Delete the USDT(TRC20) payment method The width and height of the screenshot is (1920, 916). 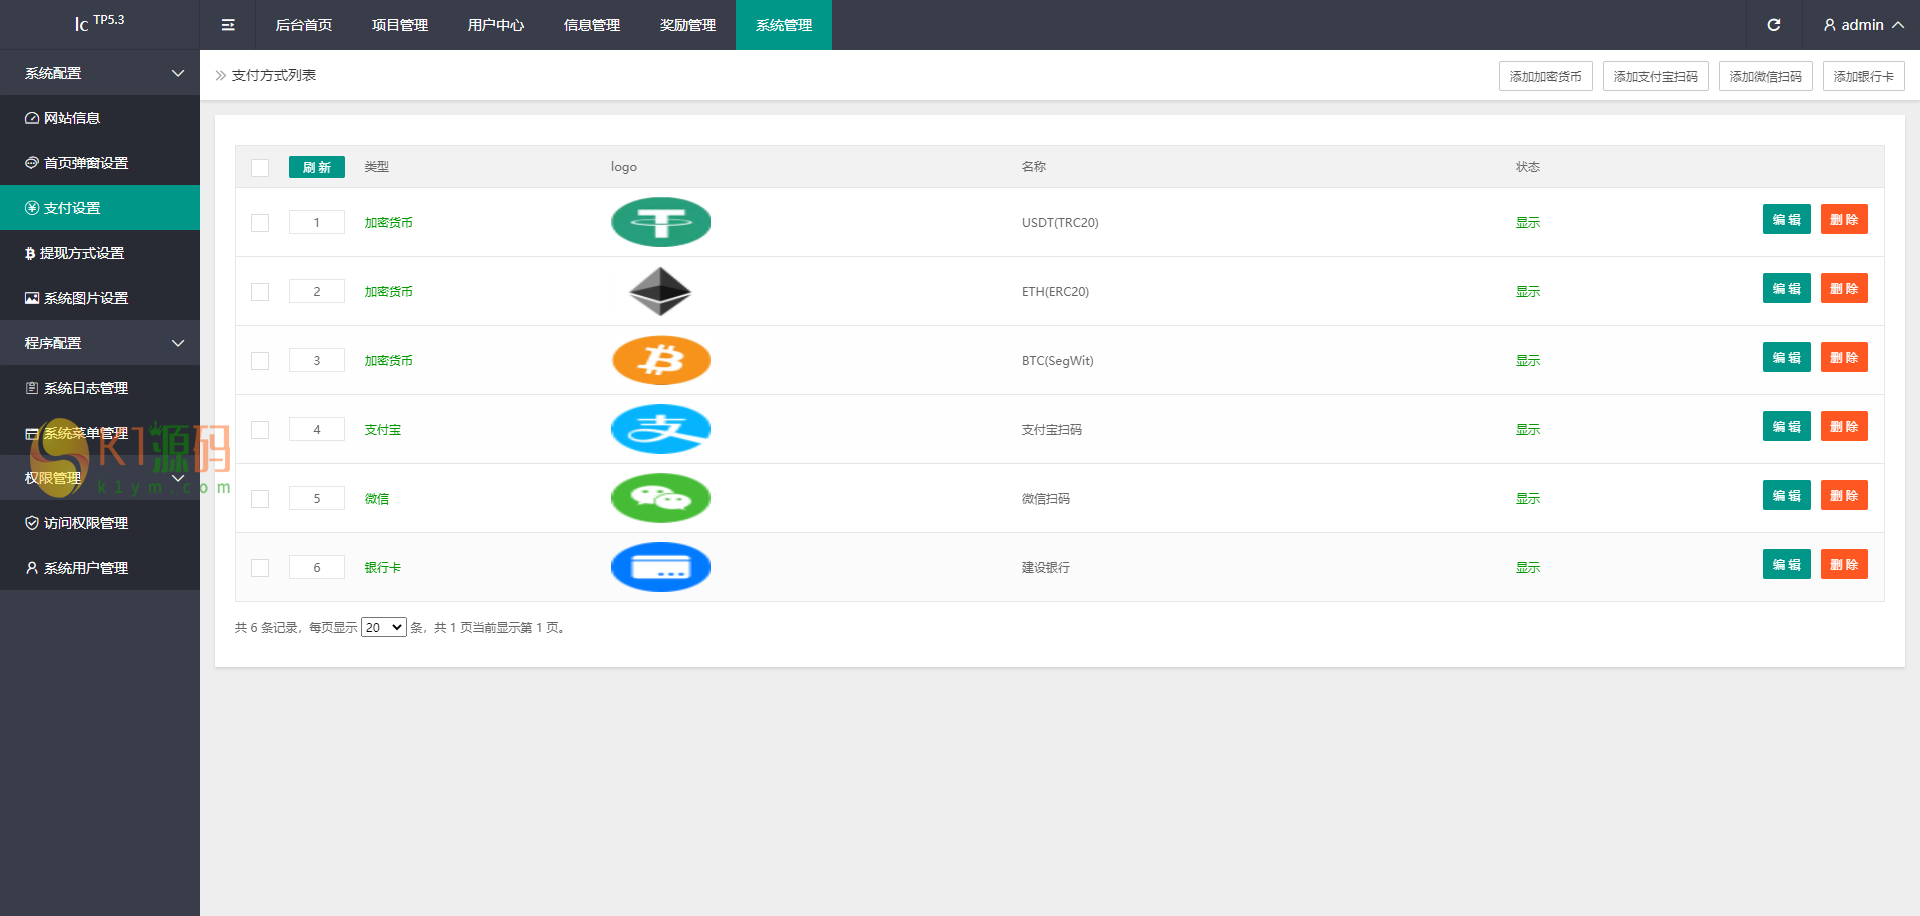coord(1844,219)
